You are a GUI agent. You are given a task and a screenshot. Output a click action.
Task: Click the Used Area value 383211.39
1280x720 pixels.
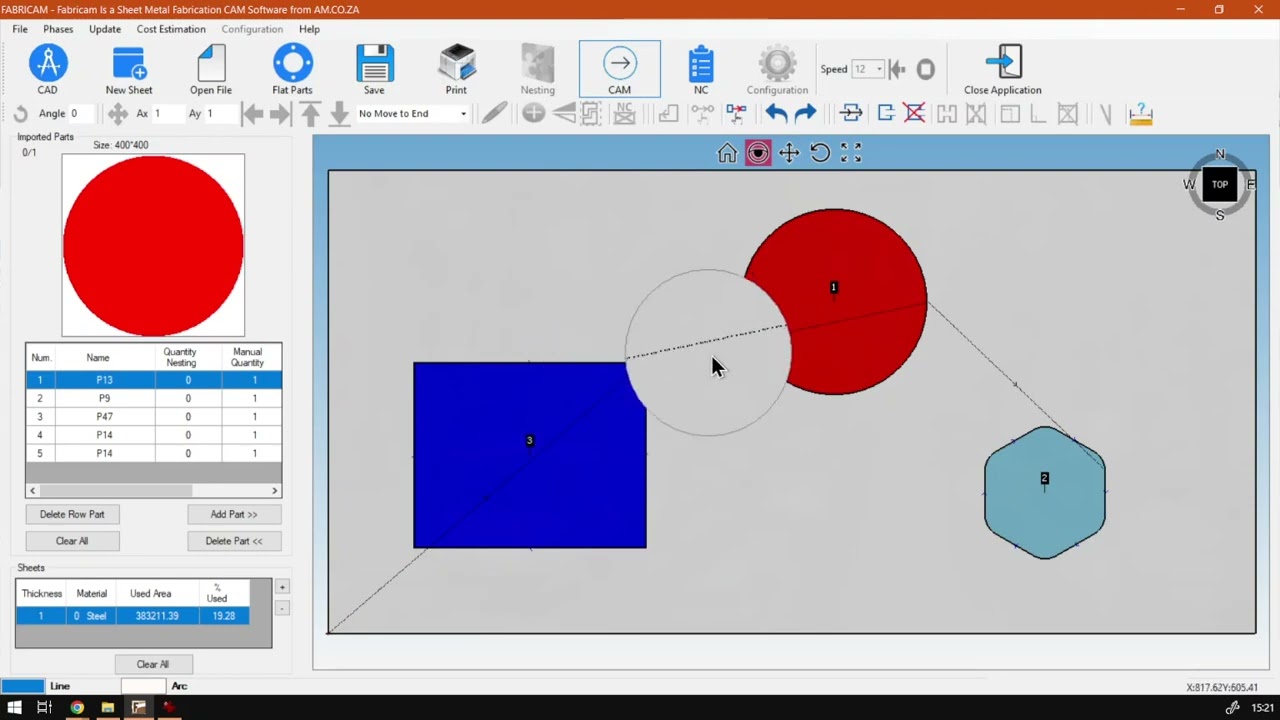pyautogui.click(x=157, y=616)
